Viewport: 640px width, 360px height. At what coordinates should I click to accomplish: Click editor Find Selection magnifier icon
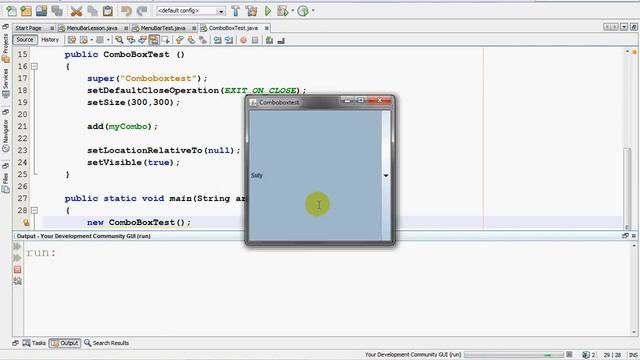tap(119, 40)
